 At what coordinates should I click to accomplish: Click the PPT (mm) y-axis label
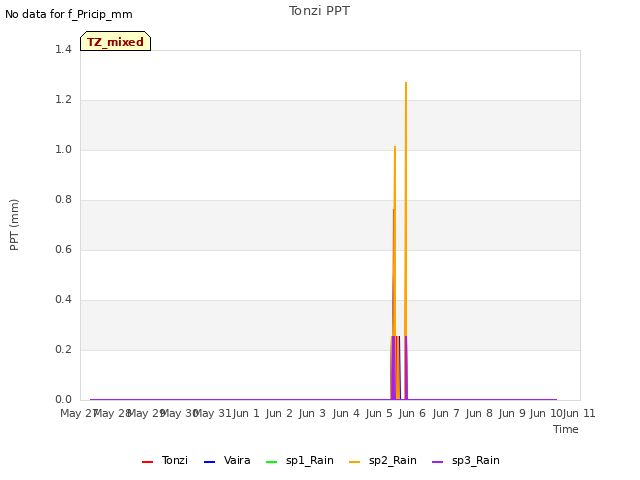click(x=14, y=224)
